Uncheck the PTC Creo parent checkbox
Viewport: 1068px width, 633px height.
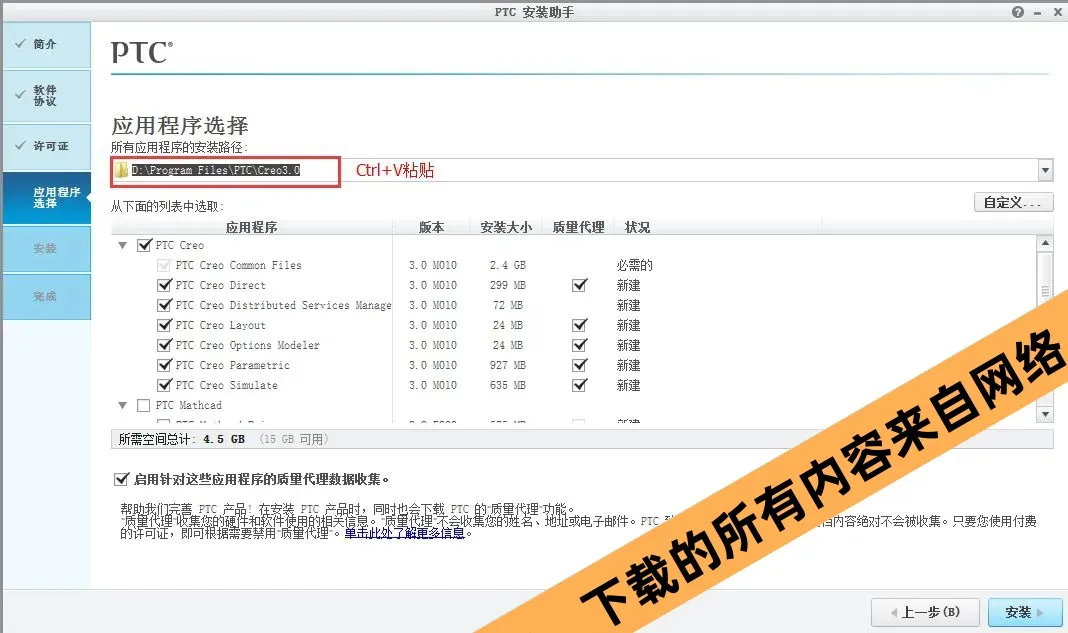144,245
